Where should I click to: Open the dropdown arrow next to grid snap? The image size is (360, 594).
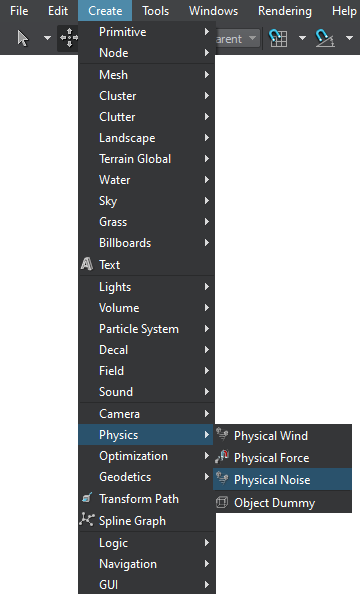point(302,38)
